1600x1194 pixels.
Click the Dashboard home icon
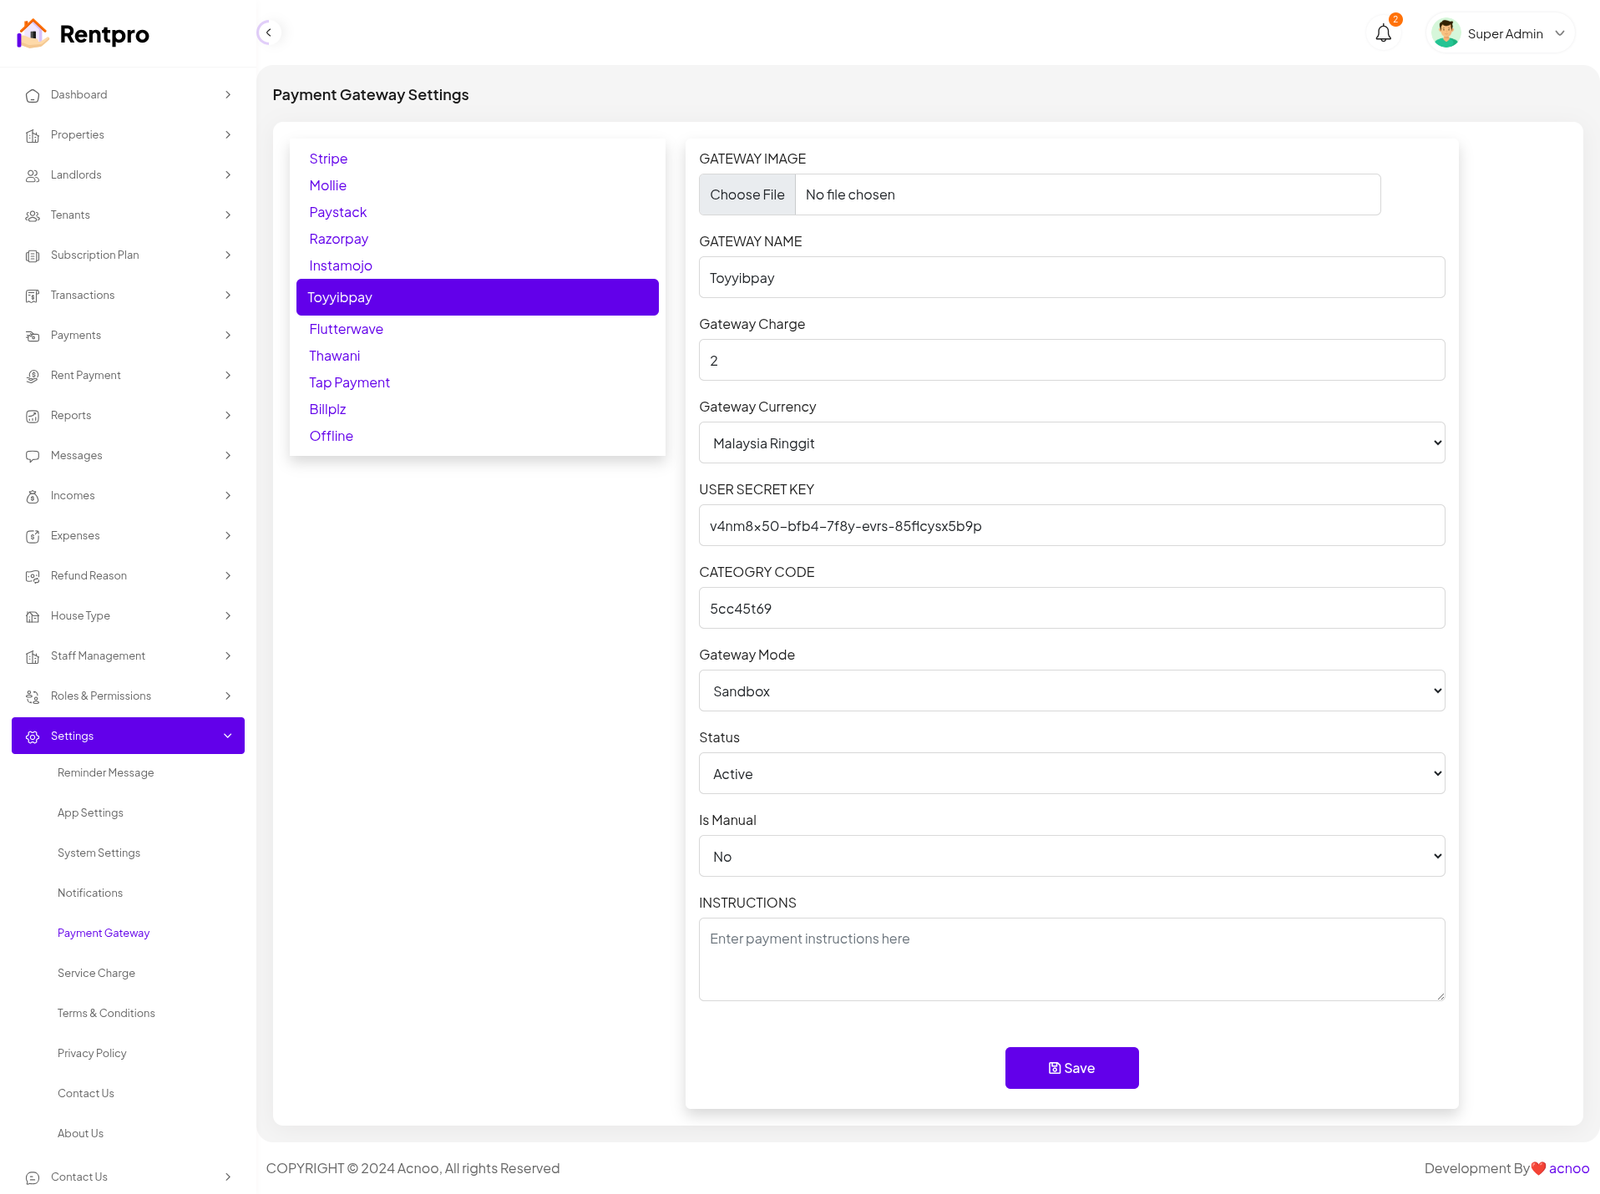[x=32, y=96]
